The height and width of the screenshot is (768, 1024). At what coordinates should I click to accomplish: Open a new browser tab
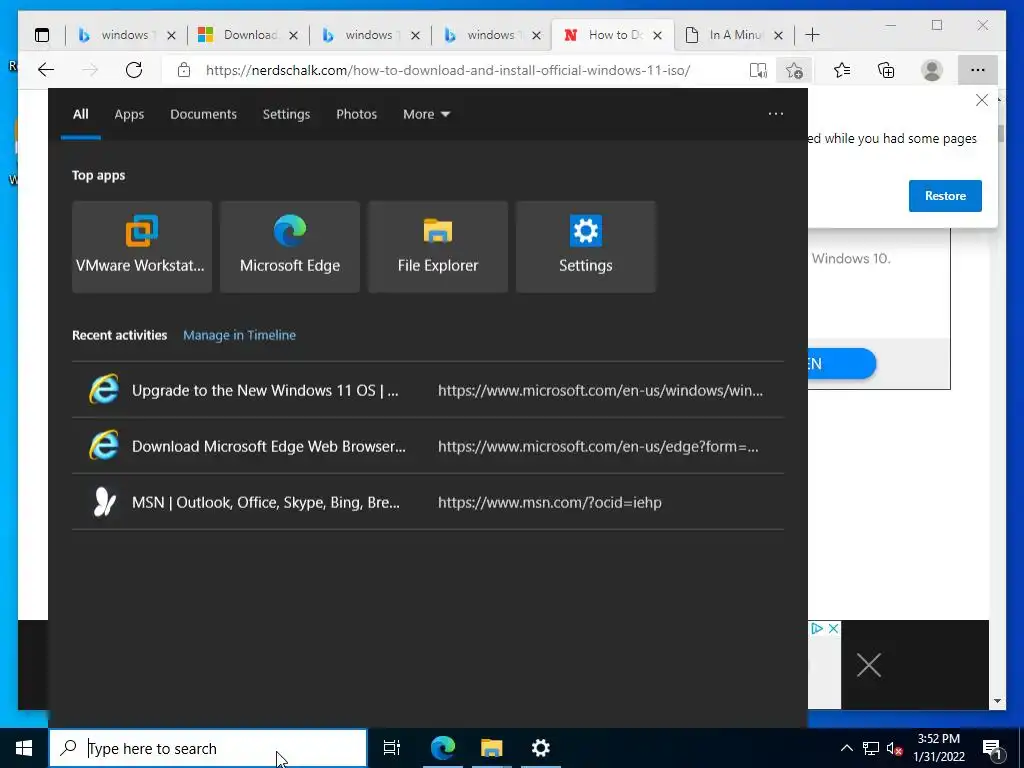[812, 35]
